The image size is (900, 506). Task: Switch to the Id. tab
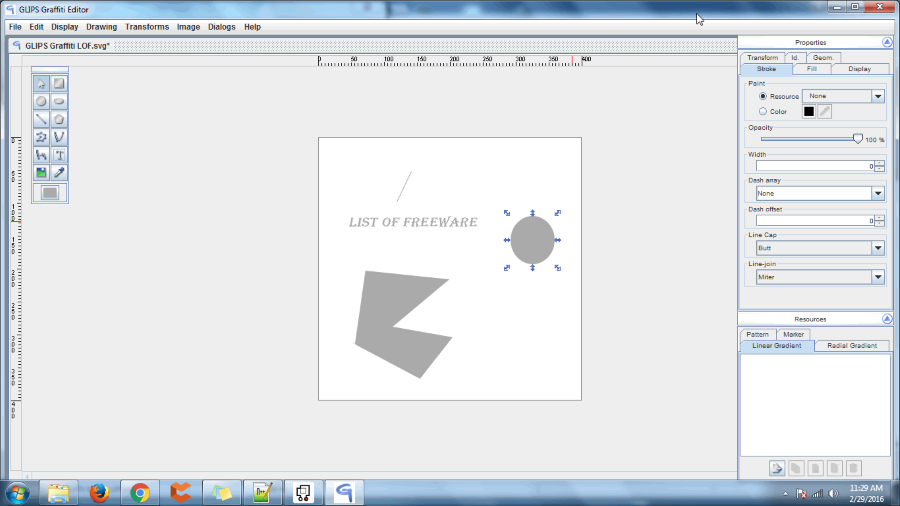click(x=795, y=57)
